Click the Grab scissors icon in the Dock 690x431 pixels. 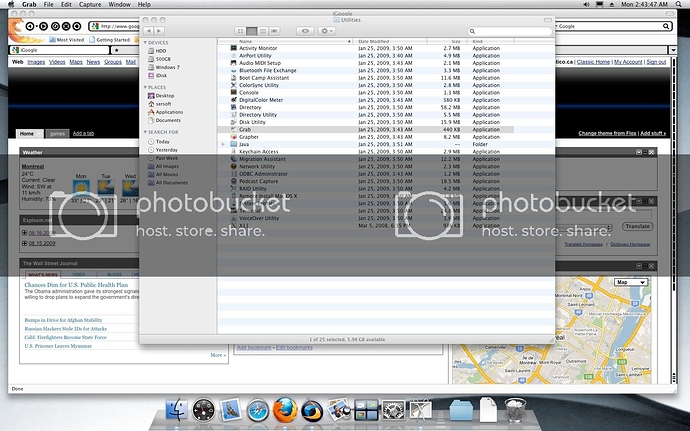tap(421, 410)
